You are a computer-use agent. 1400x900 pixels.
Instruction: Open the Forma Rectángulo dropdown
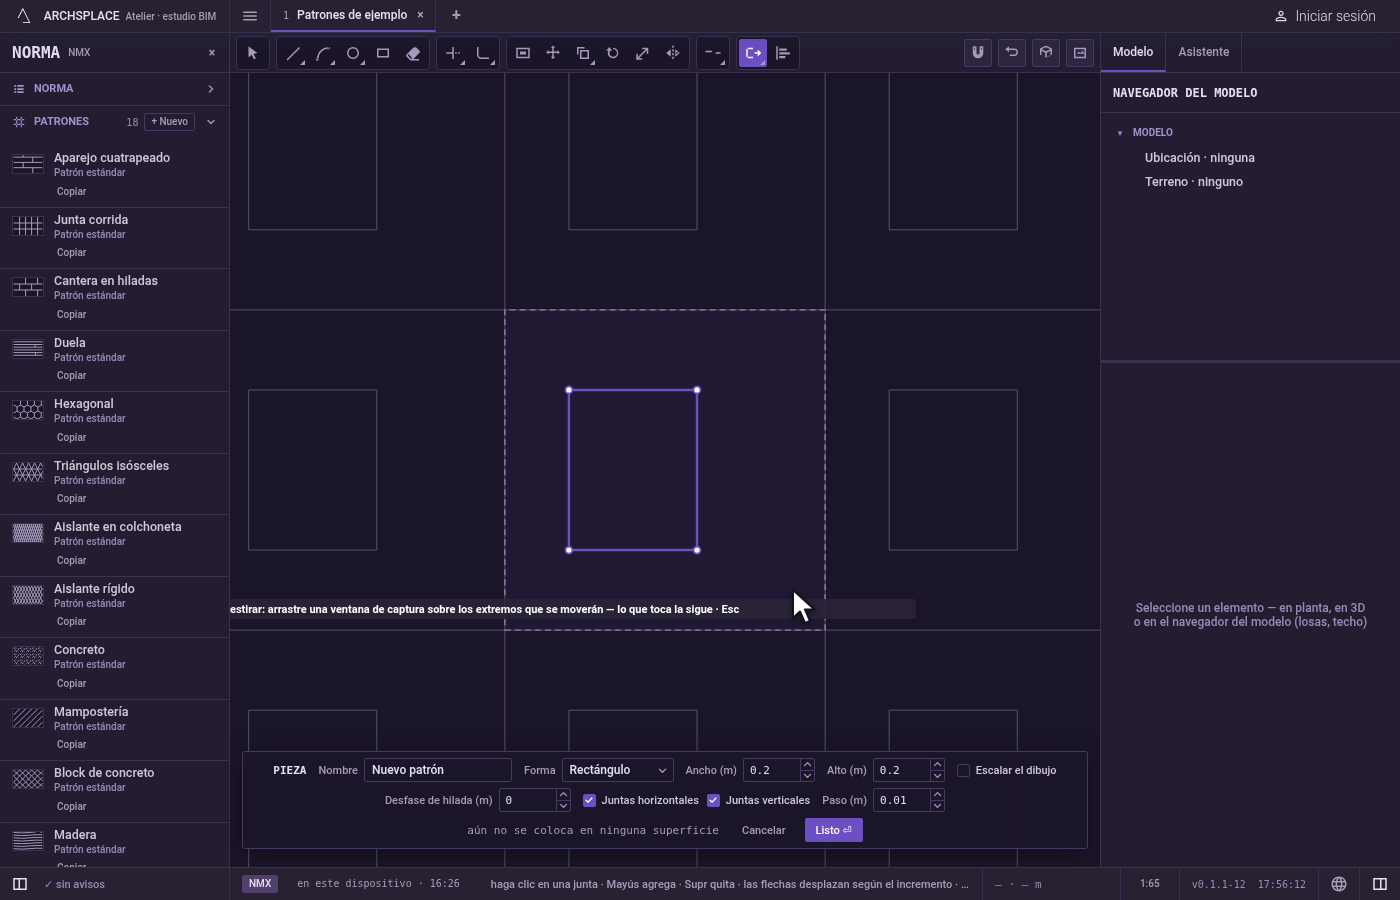[617, 770]
